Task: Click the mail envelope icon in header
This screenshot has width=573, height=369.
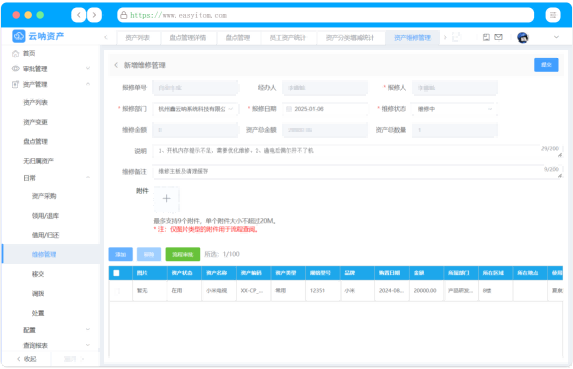Action: pos(498,37)
